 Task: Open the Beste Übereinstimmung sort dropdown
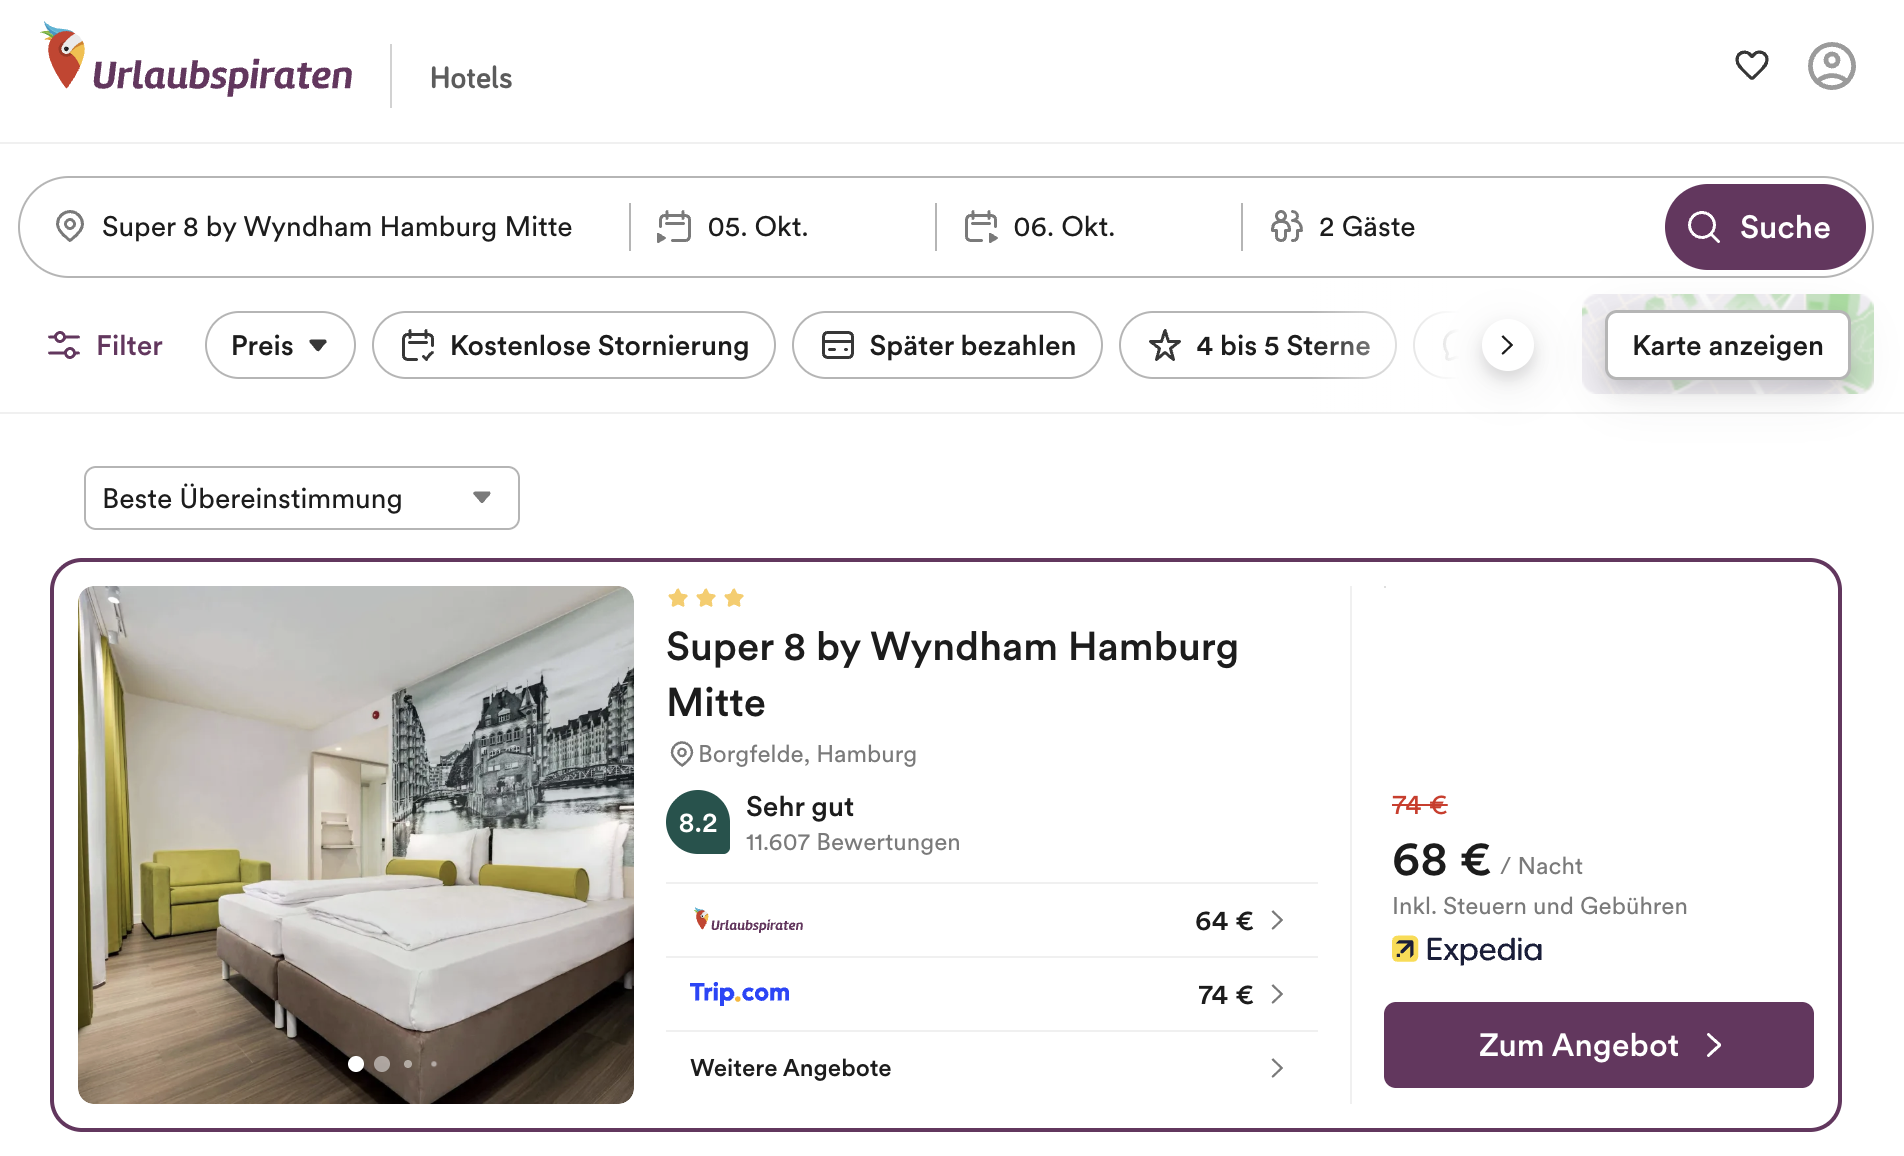(301, 498)
